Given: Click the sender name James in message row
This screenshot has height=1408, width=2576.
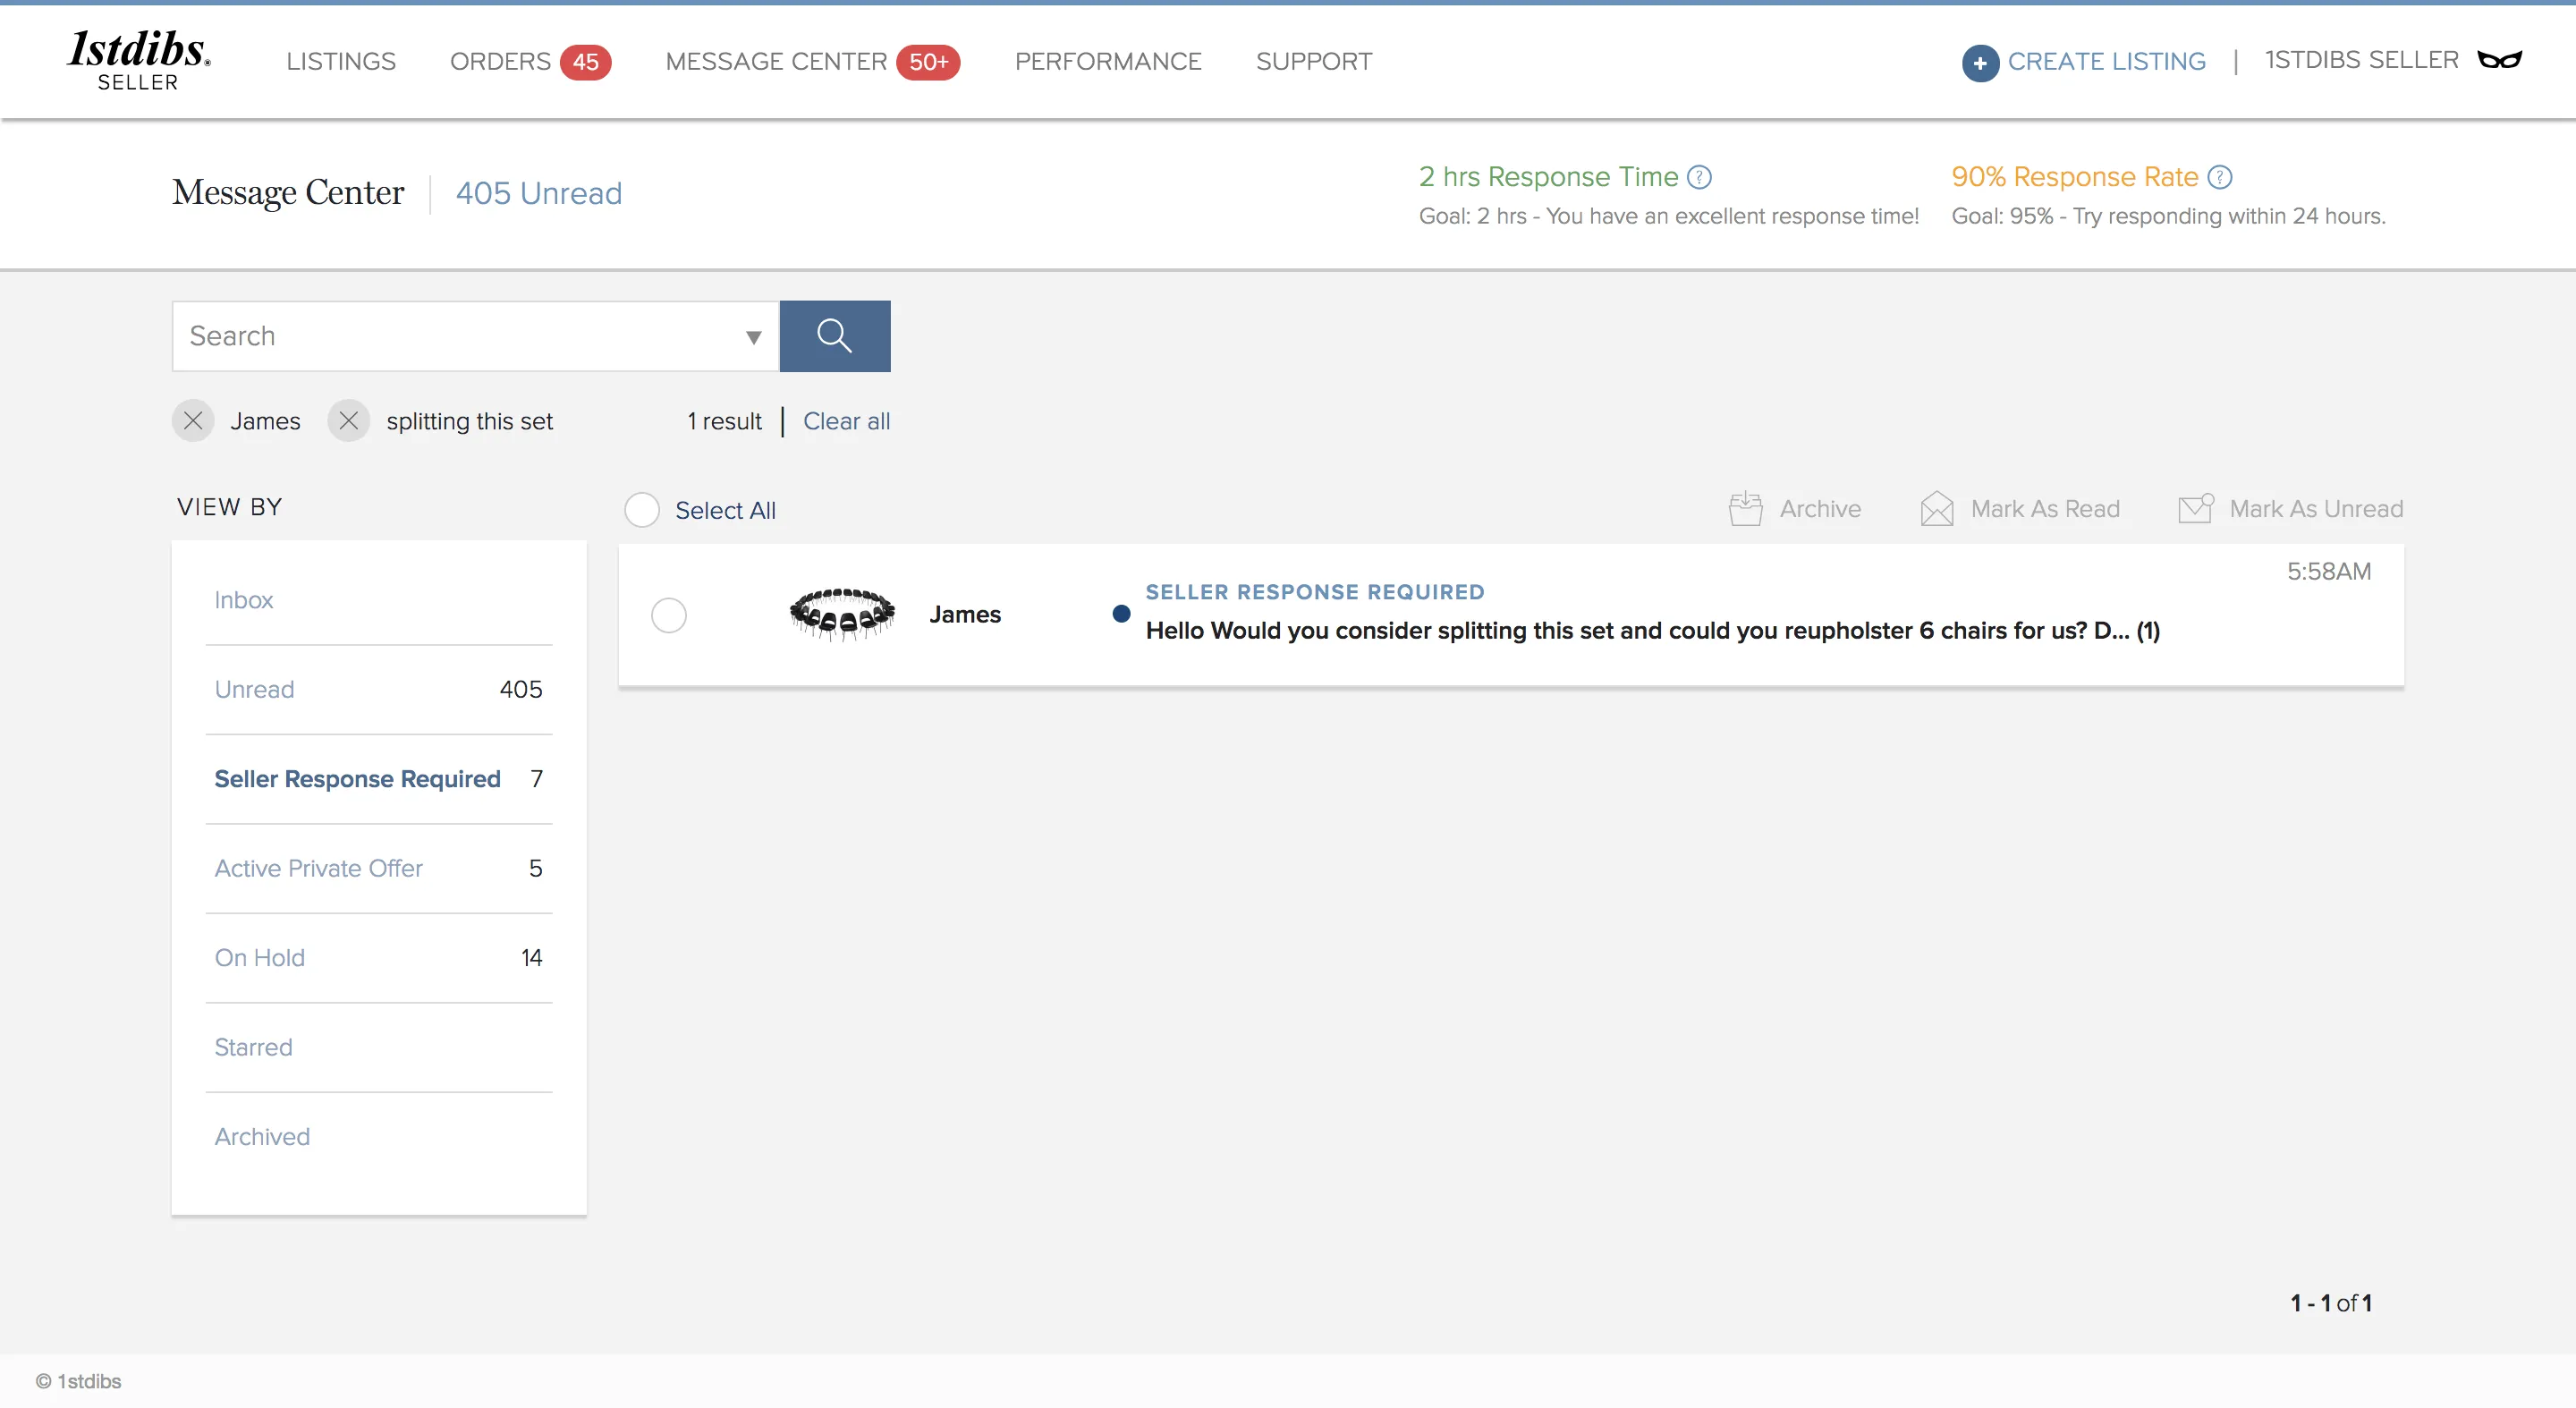Looking at the screenshot, I should 964,614.
